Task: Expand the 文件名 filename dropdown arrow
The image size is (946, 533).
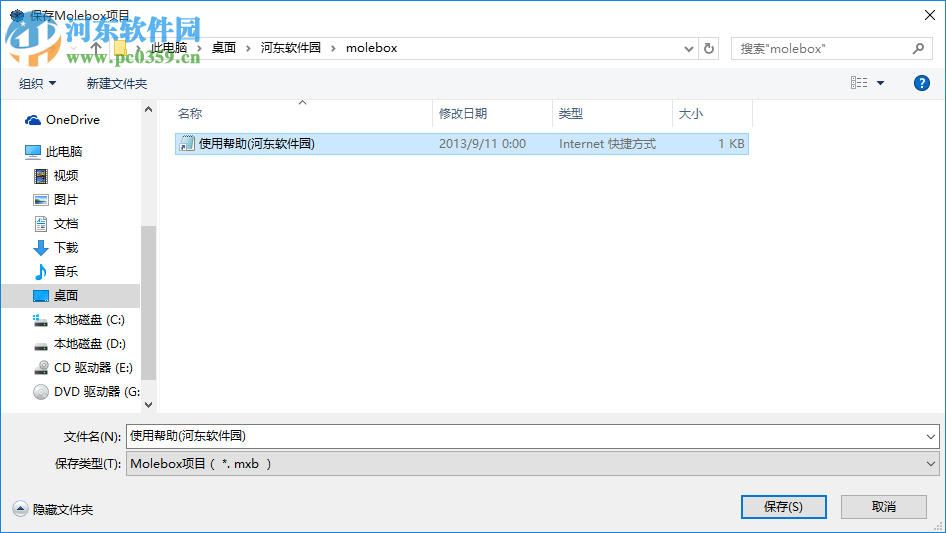Action: click(930, 436)
